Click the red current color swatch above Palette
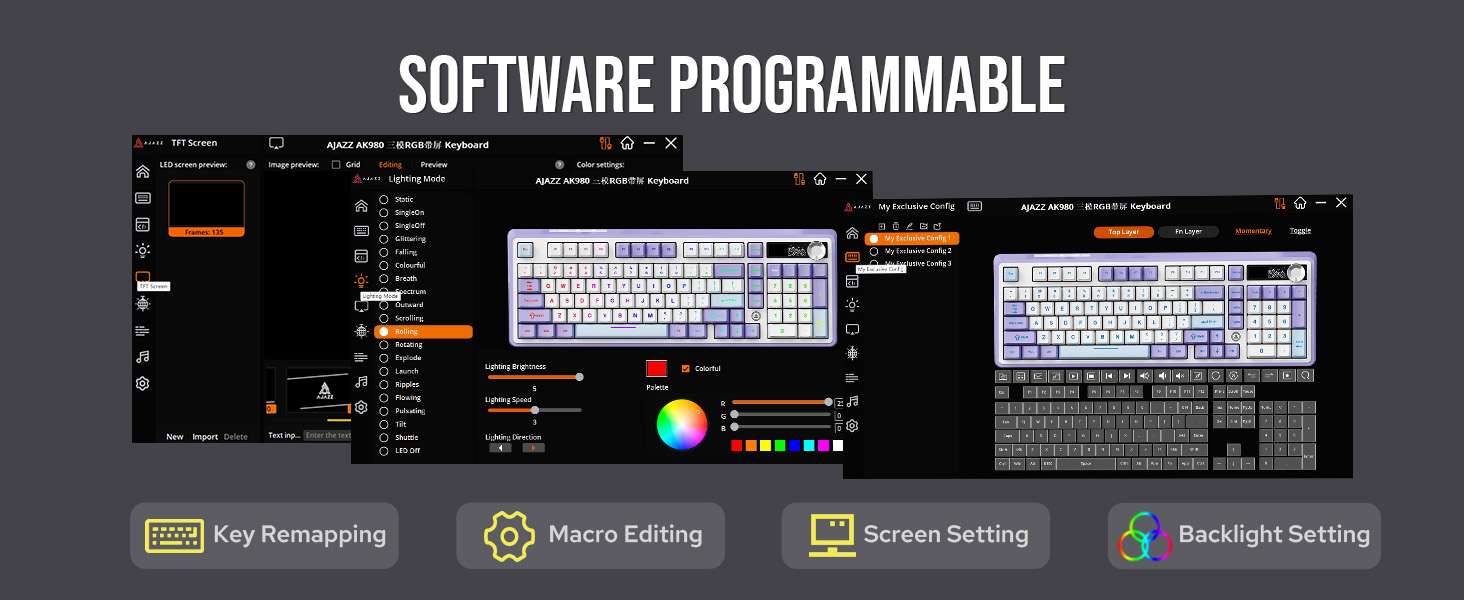The image size is (1464, 600). (657, 369)
